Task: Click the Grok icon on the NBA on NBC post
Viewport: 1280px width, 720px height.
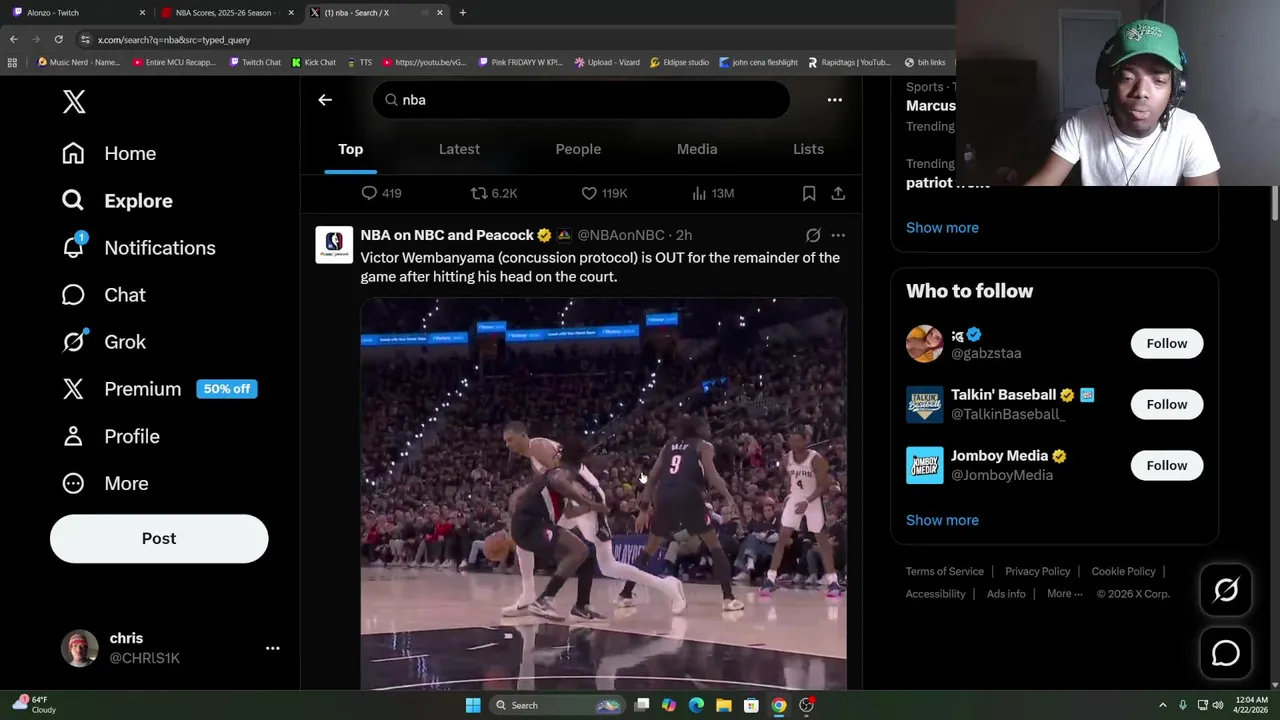Action: 813,235
